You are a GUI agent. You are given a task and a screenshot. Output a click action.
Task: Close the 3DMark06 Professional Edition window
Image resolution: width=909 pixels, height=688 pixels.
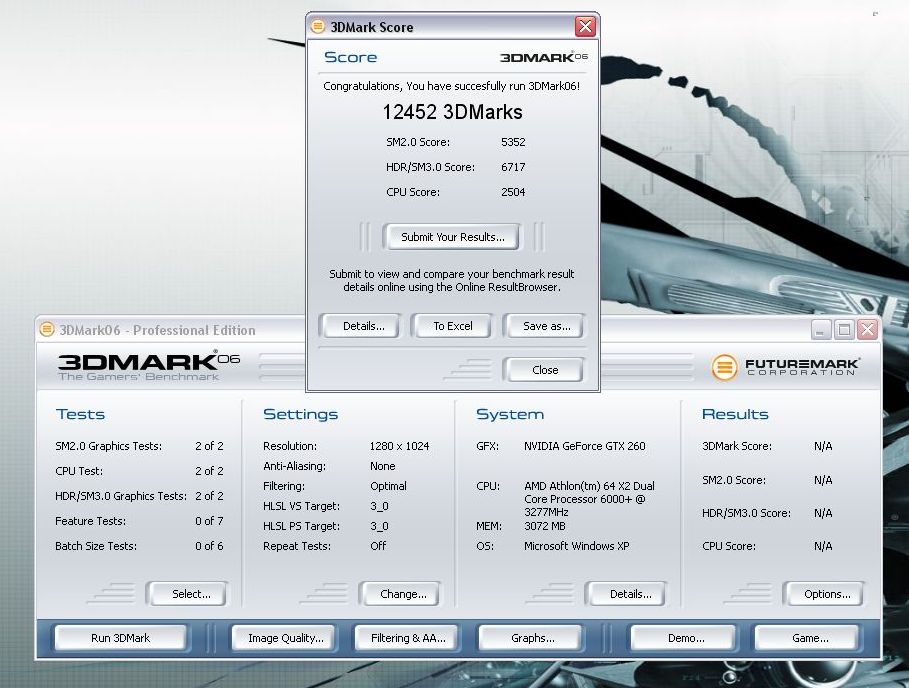[x=867, y=330]
